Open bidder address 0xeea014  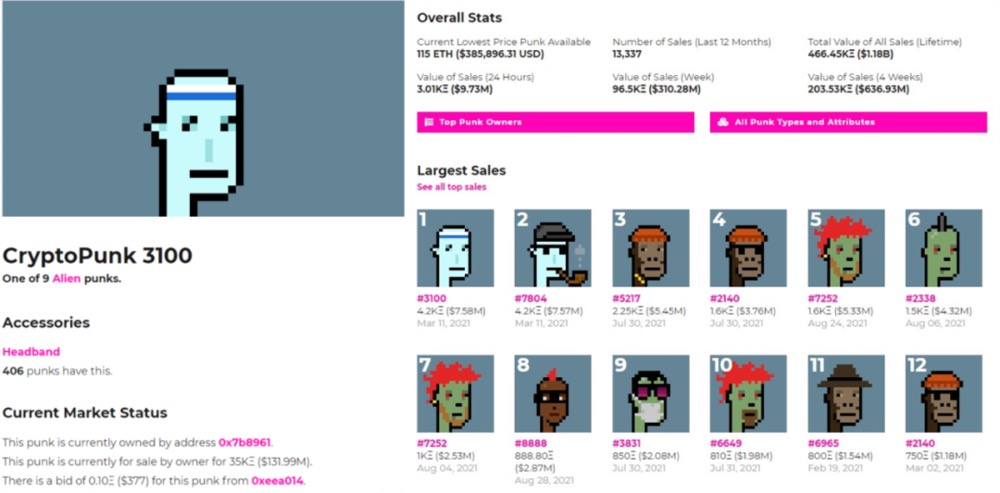[x=277, y=480]
